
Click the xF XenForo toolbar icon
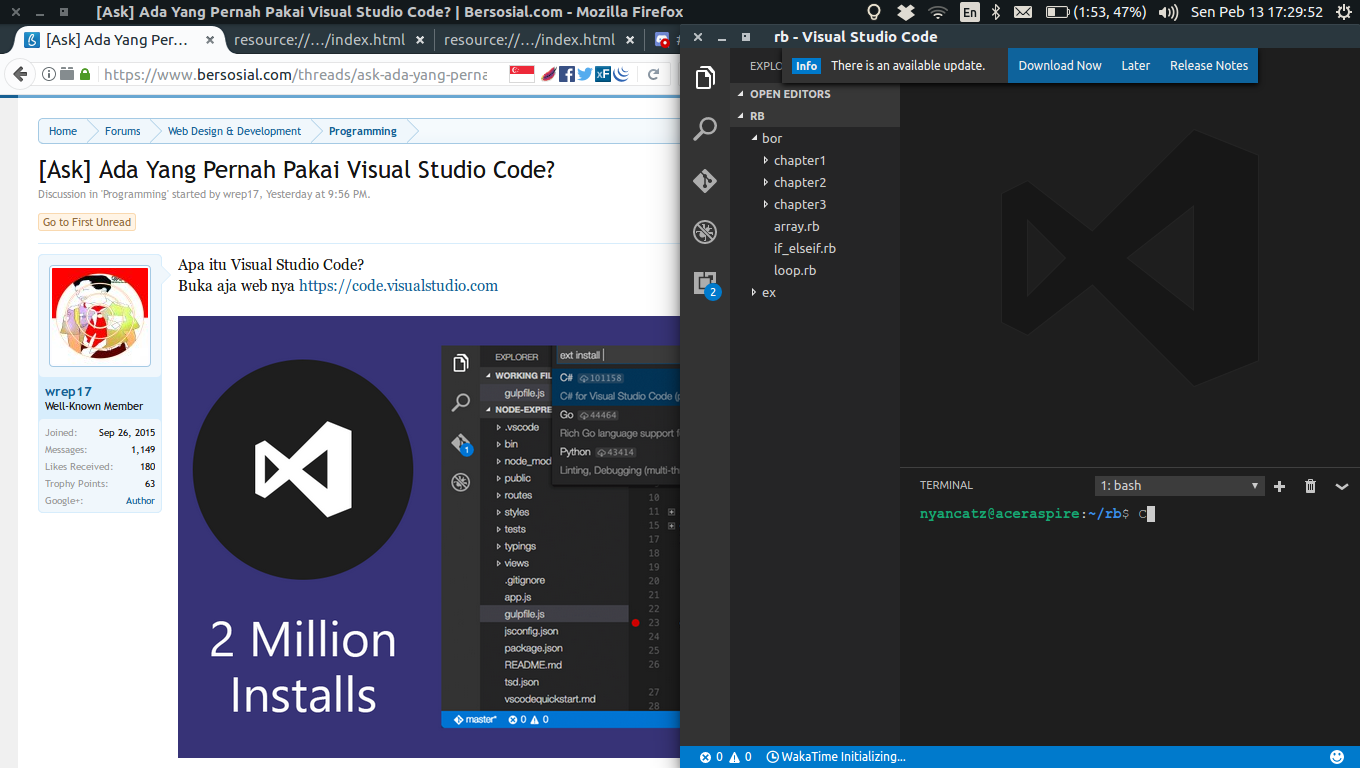602,75
